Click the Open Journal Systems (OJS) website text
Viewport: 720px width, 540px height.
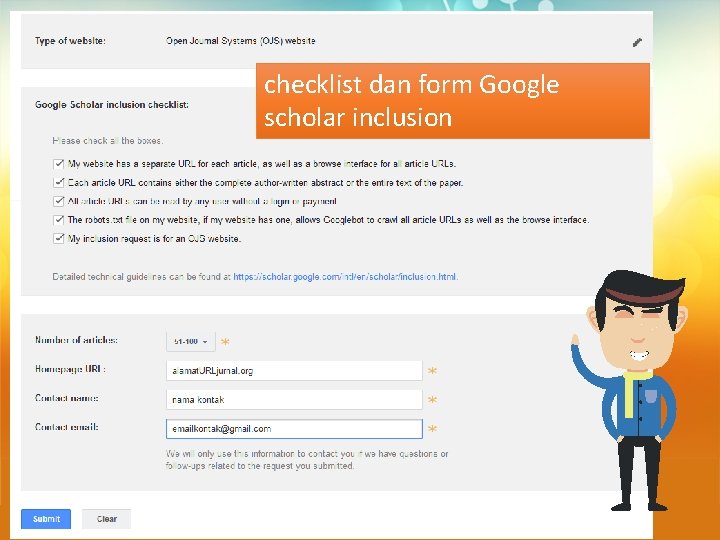coord(240,41)
